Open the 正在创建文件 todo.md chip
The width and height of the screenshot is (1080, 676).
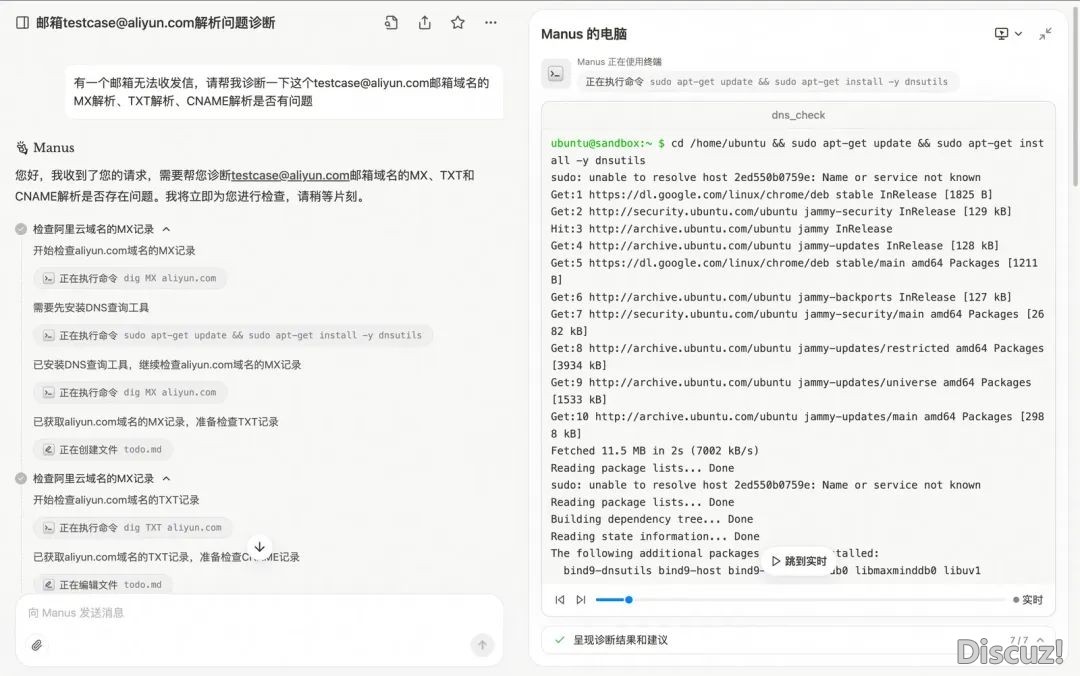pyautogui.click(x=103, y=449)
